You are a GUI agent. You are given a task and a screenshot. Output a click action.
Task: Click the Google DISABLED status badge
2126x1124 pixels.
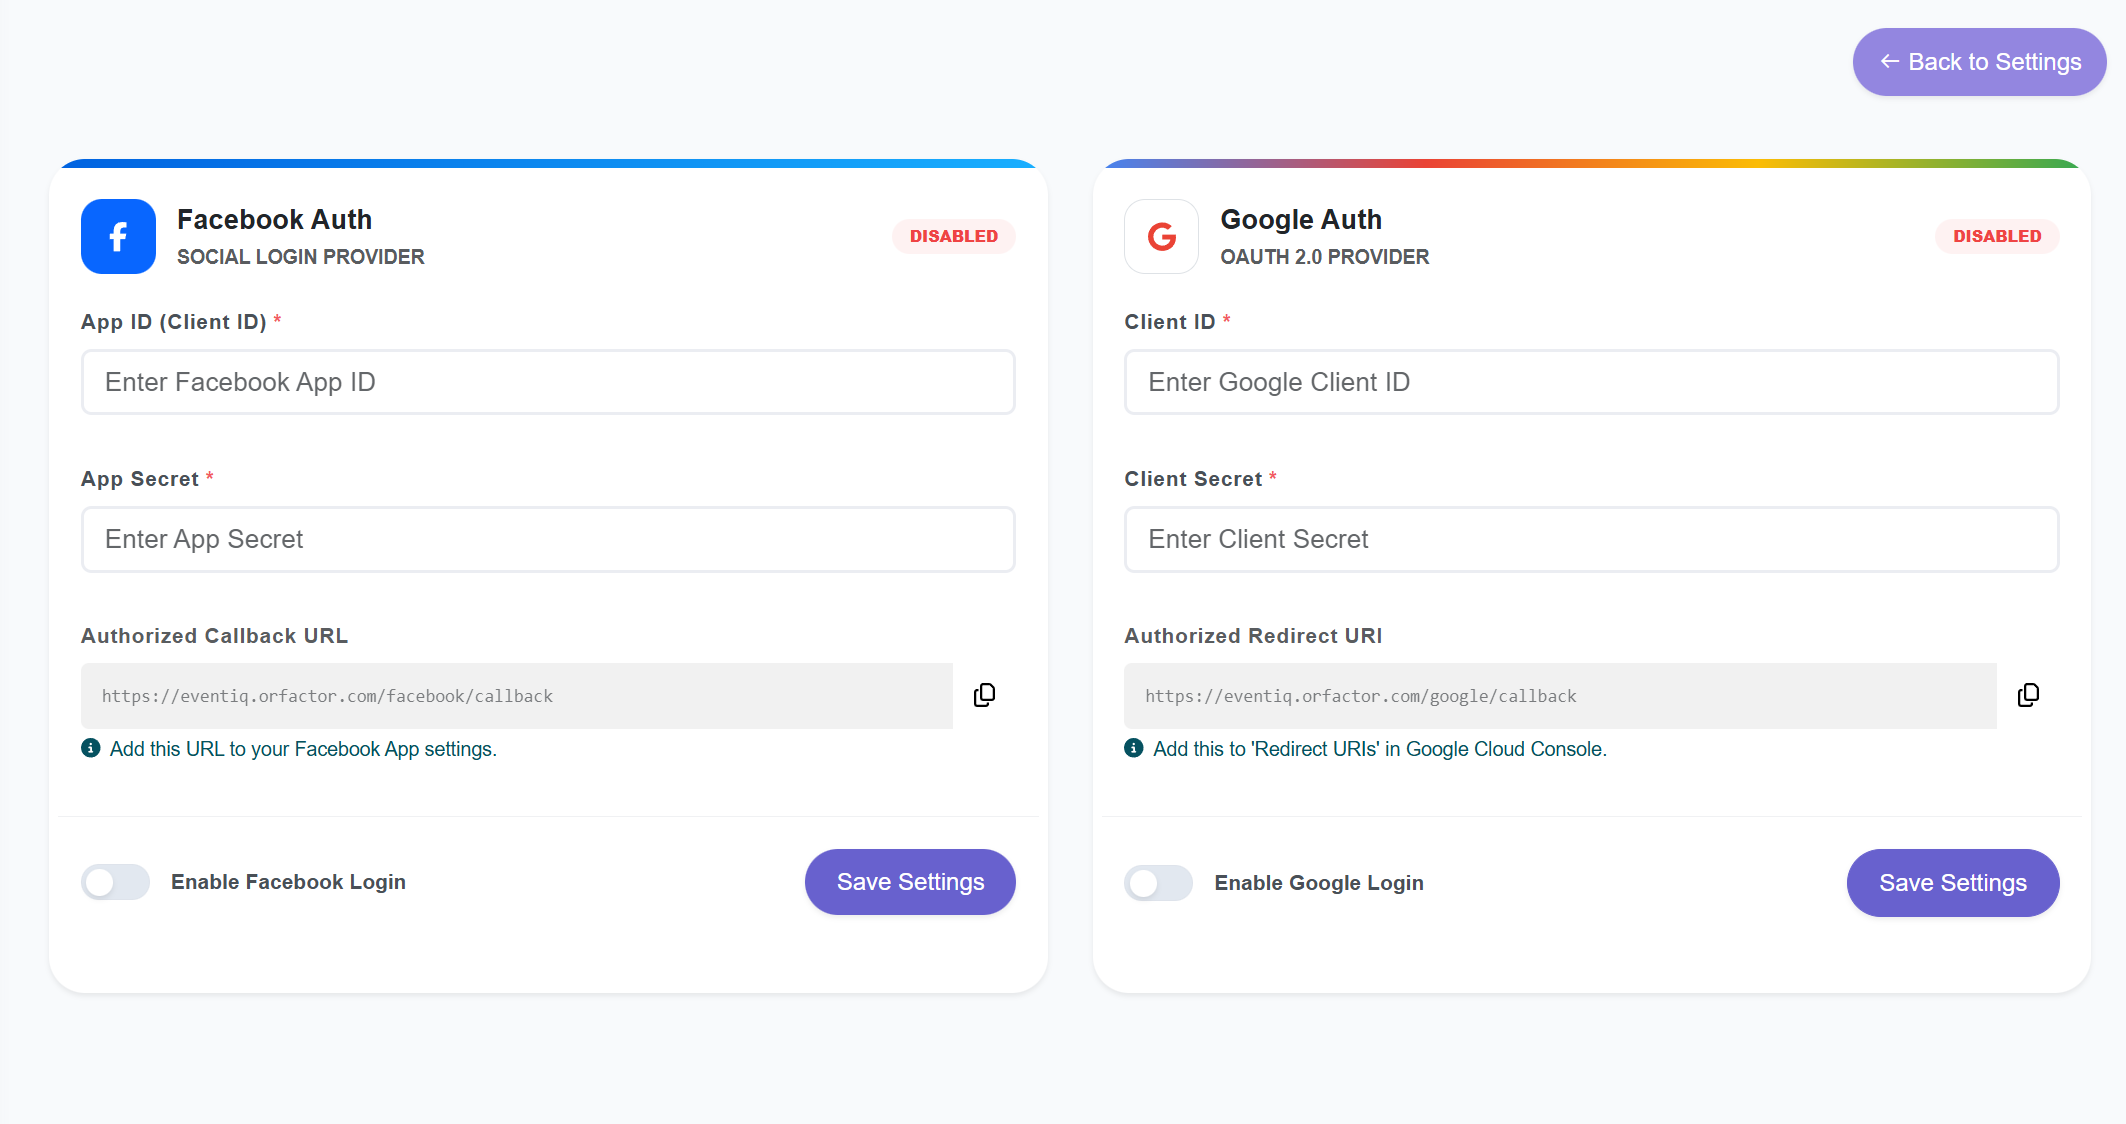pos(1996,236)
